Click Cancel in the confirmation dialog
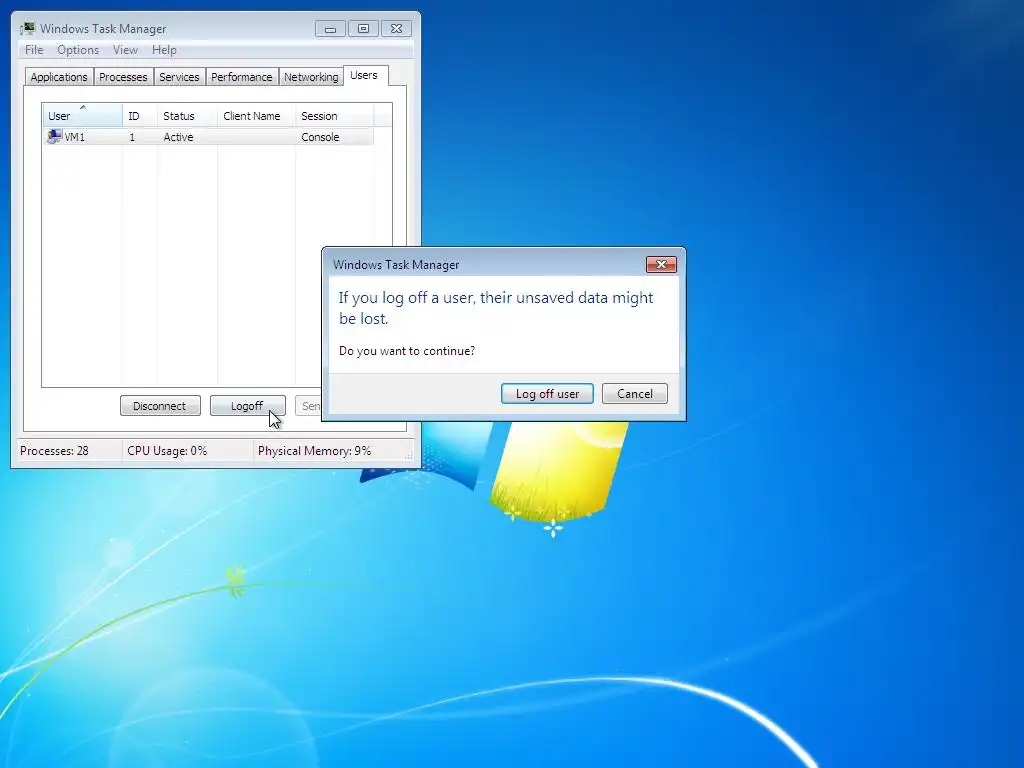This screenshot has height=768, width=1024. 635,394
